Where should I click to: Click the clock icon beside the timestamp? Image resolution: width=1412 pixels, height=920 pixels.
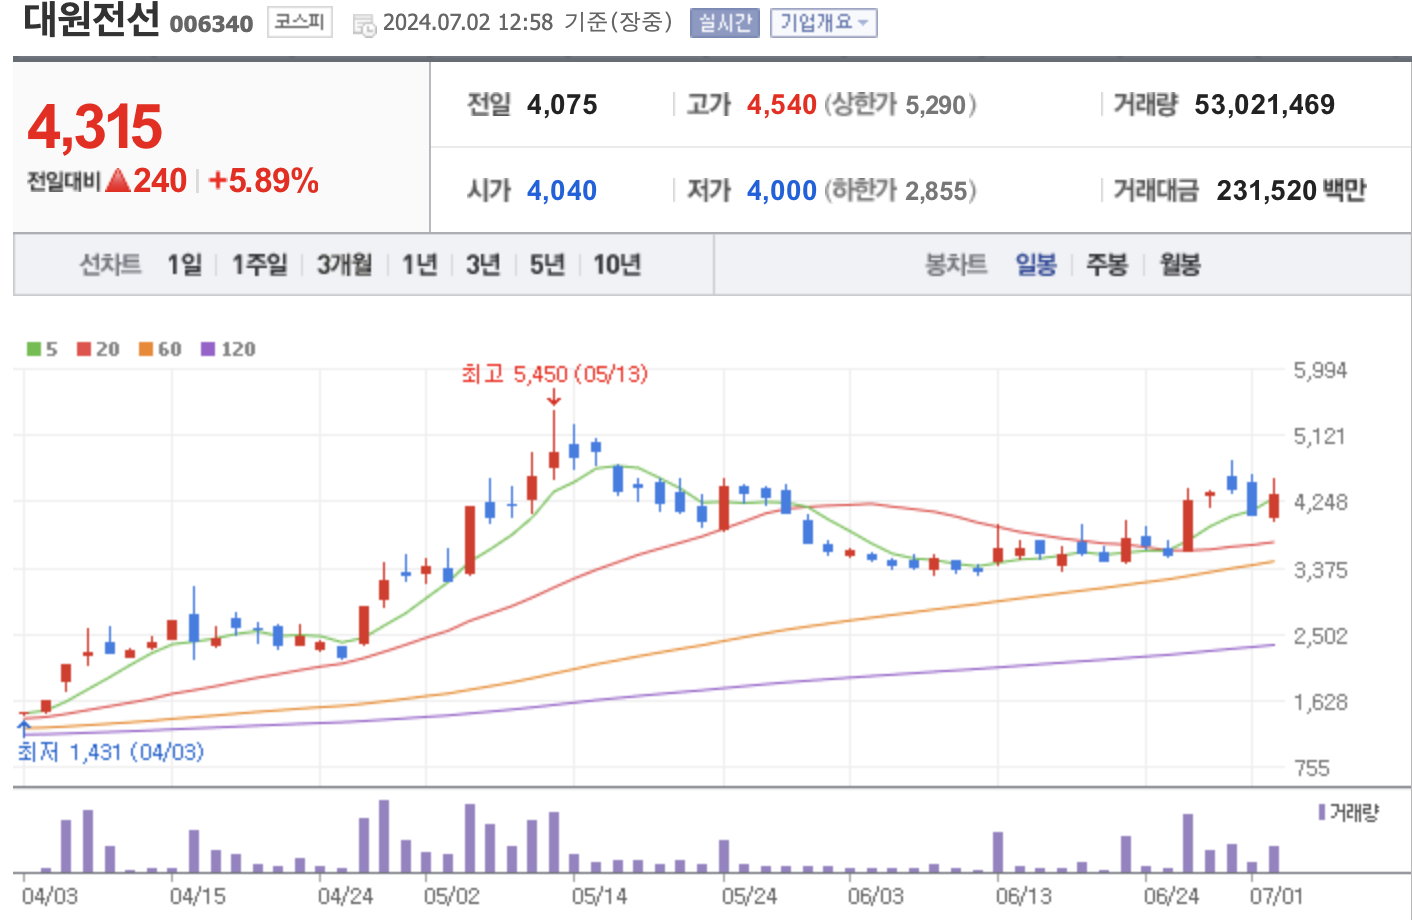pyautogui.click(x=365, y=24)
